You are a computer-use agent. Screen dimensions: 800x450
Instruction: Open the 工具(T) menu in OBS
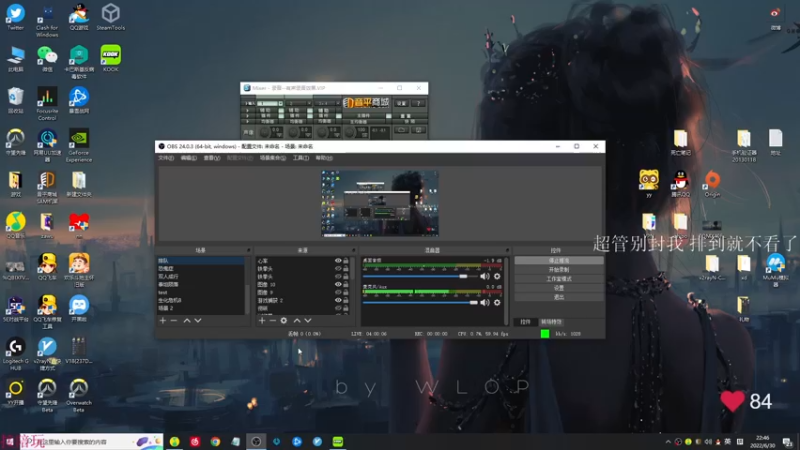301,158
